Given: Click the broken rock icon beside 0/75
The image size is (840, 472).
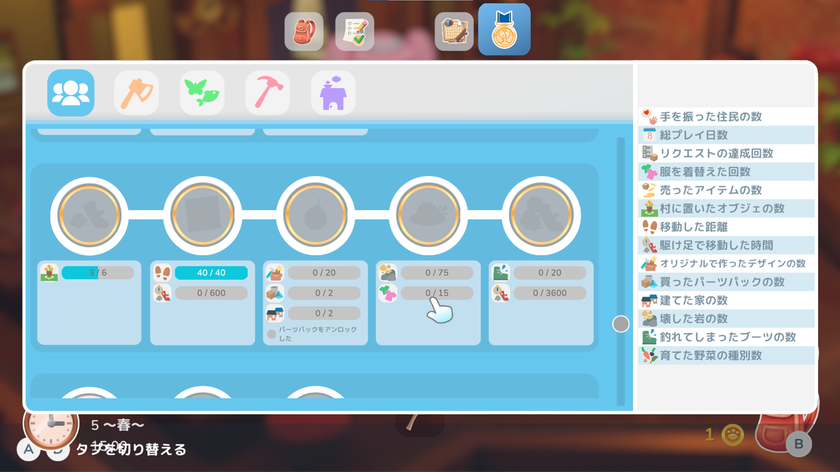Looking at the screenshot, I should click(388, 273).
